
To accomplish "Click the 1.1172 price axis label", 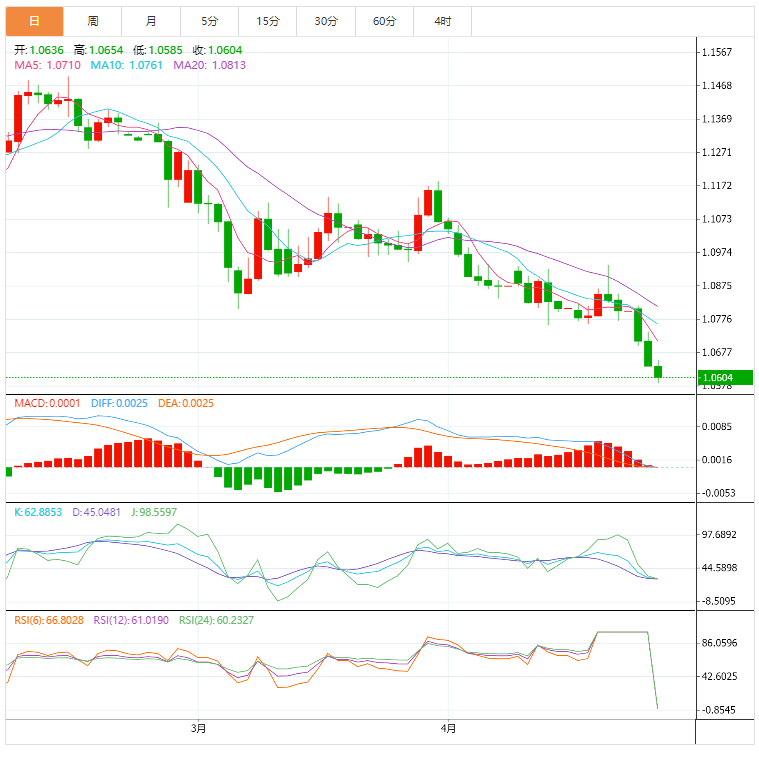I will pos(717,186).
